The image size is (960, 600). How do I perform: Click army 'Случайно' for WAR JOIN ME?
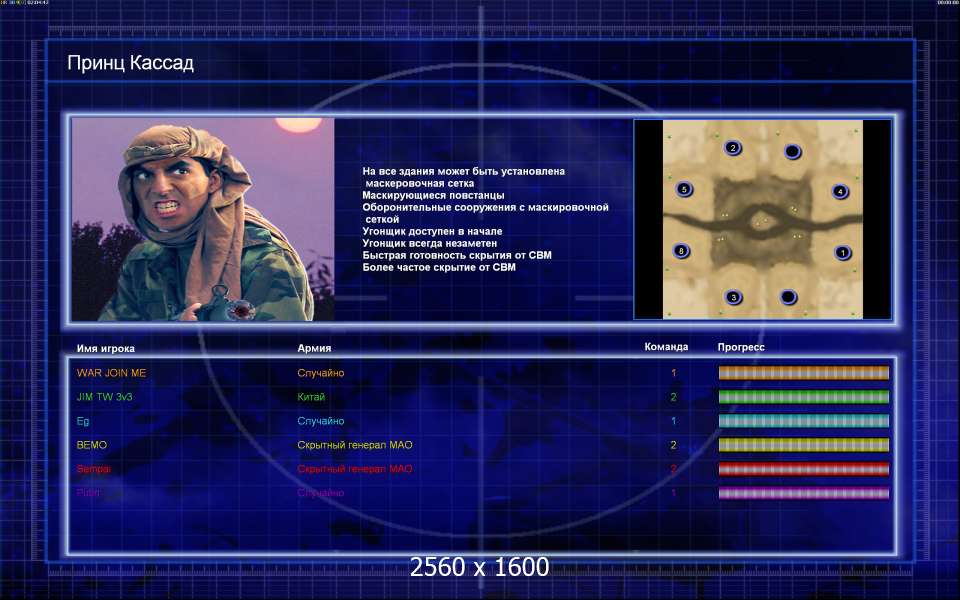321,373
